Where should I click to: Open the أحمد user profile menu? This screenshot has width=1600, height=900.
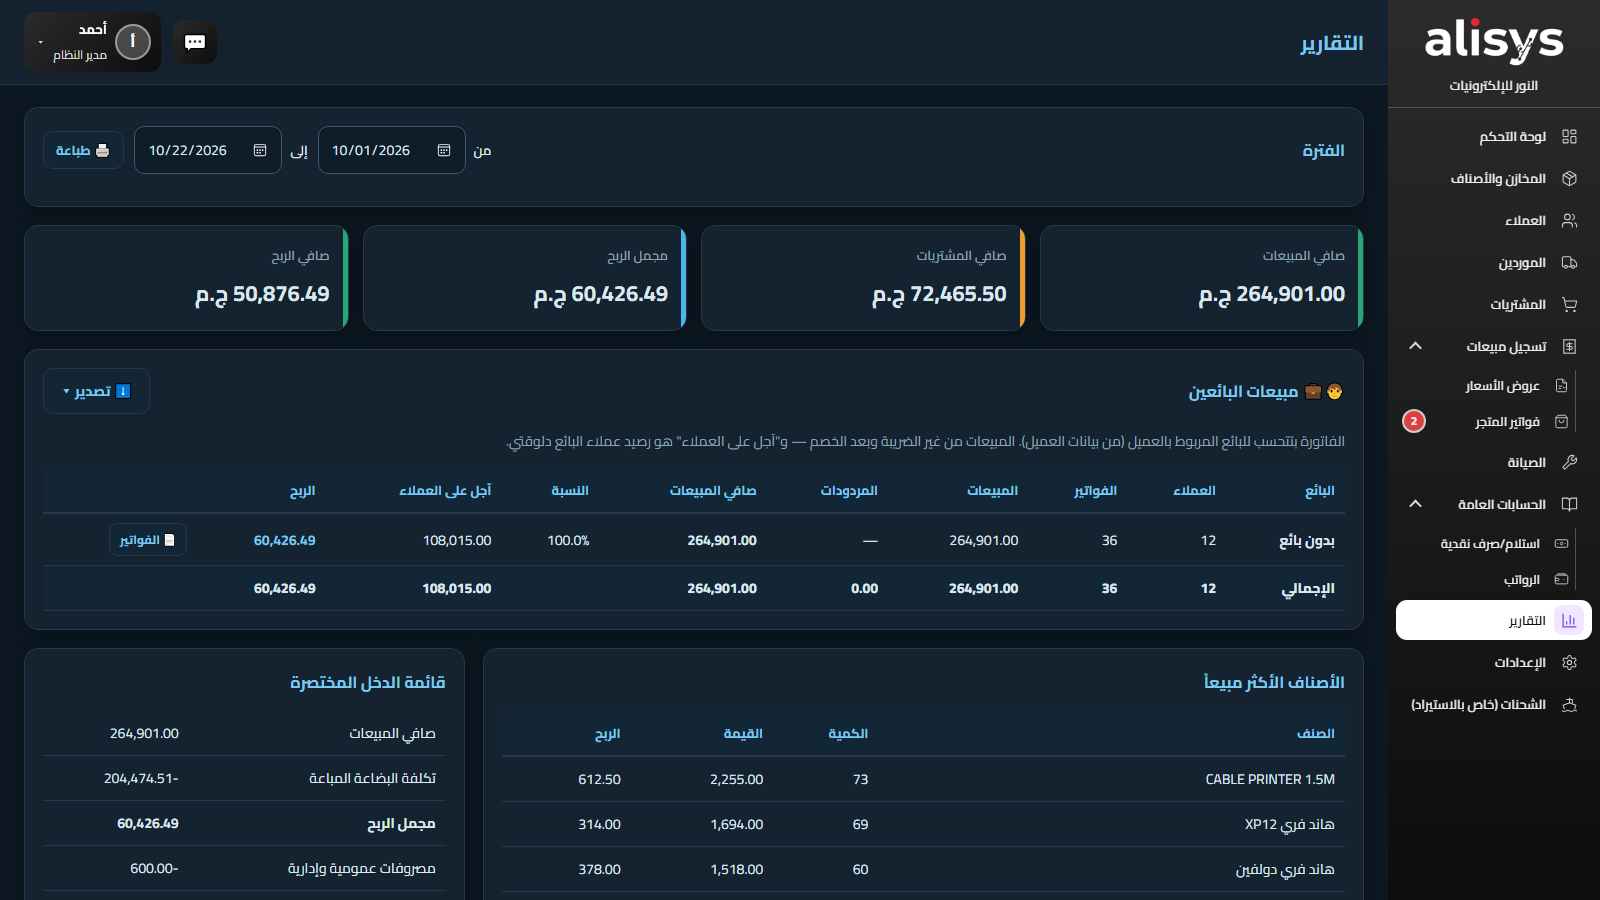click(x=92, y=42)
